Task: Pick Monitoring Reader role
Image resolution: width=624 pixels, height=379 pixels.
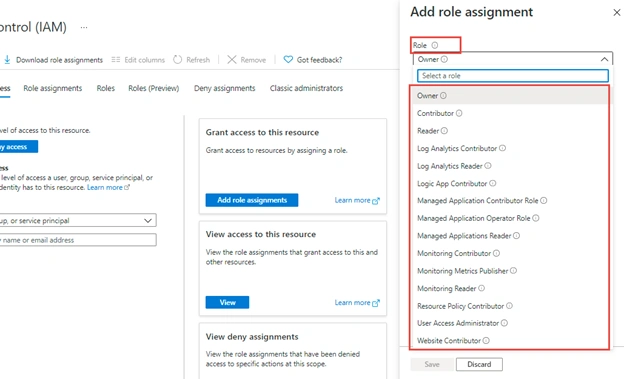Action: (511, 288)
